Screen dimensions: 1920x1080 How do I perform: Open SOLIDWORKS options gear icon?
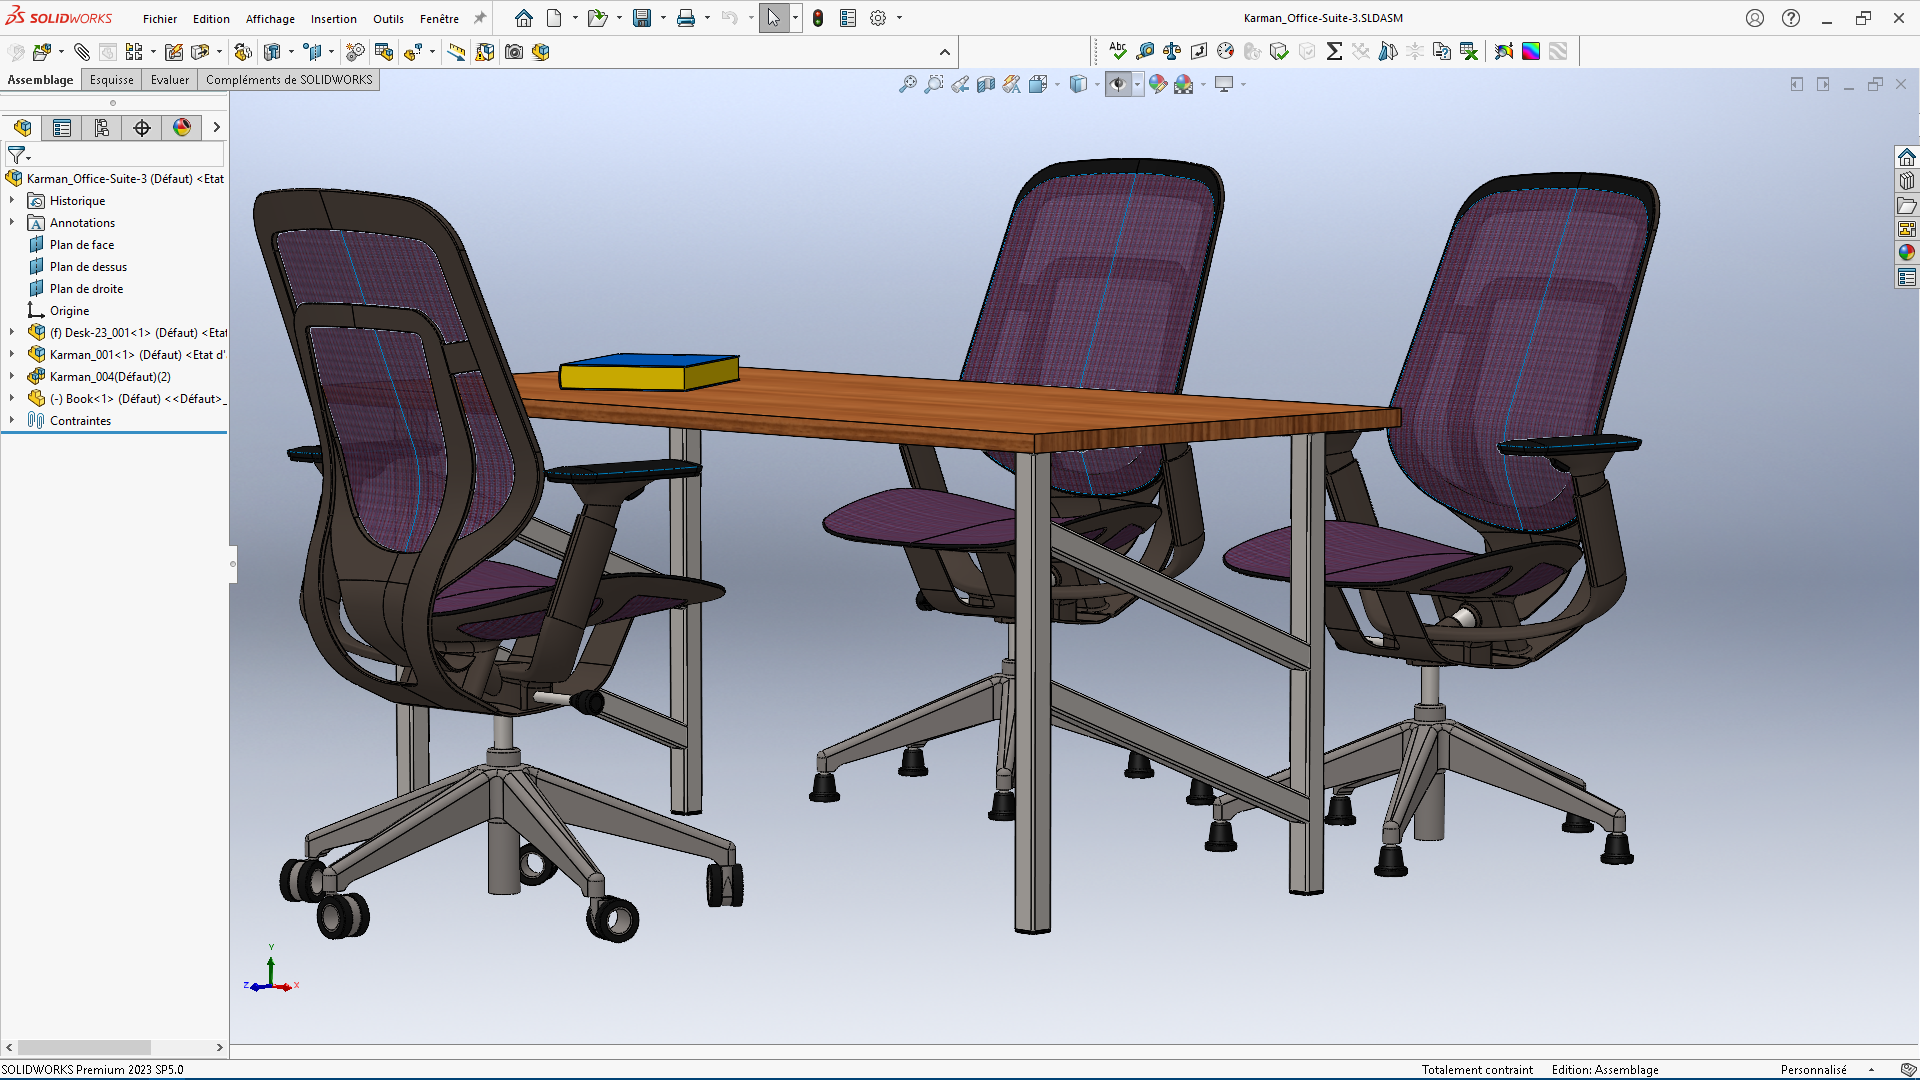878,18
